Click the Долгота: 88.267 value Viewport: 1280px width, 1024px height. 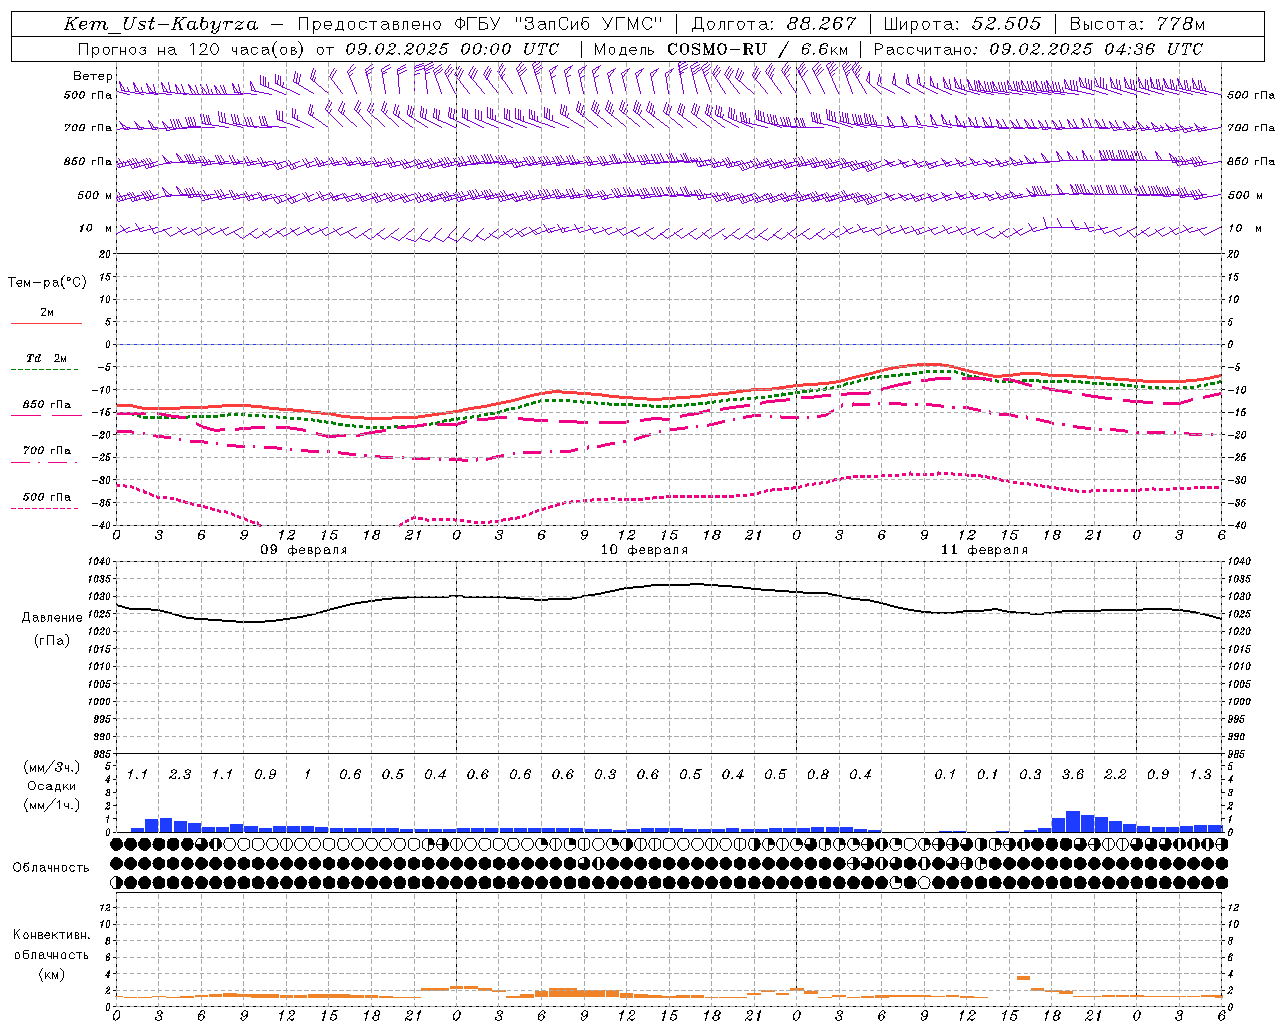click(774, 24)
